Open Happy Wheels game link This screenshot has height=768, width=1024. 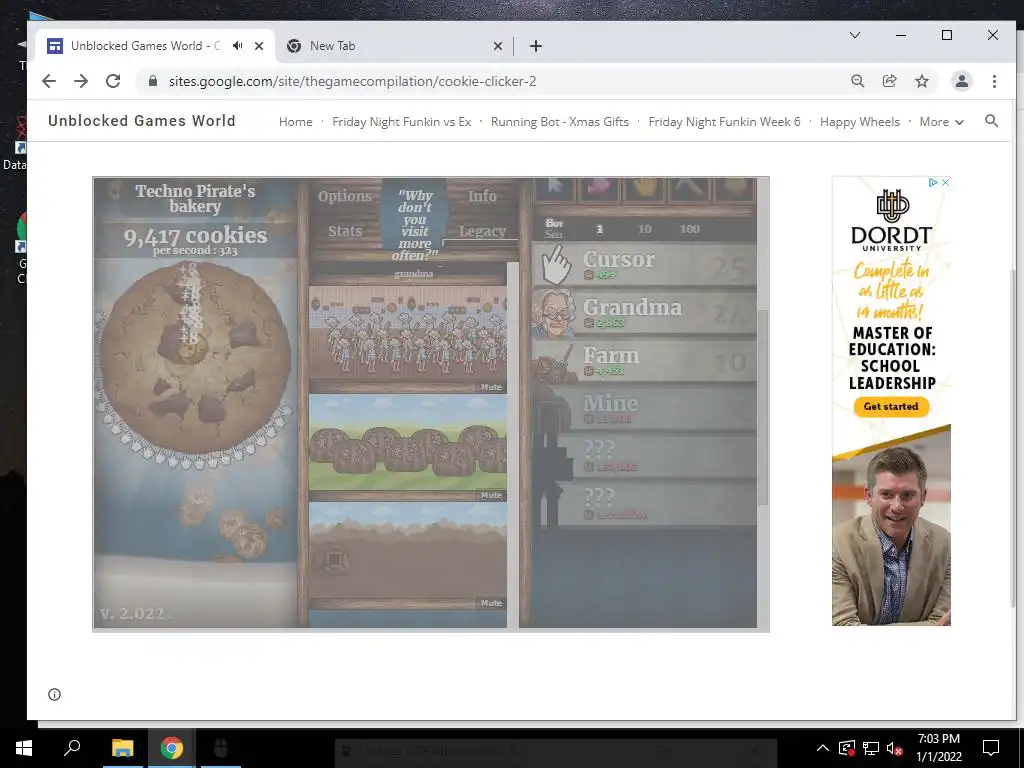(859, 121)
